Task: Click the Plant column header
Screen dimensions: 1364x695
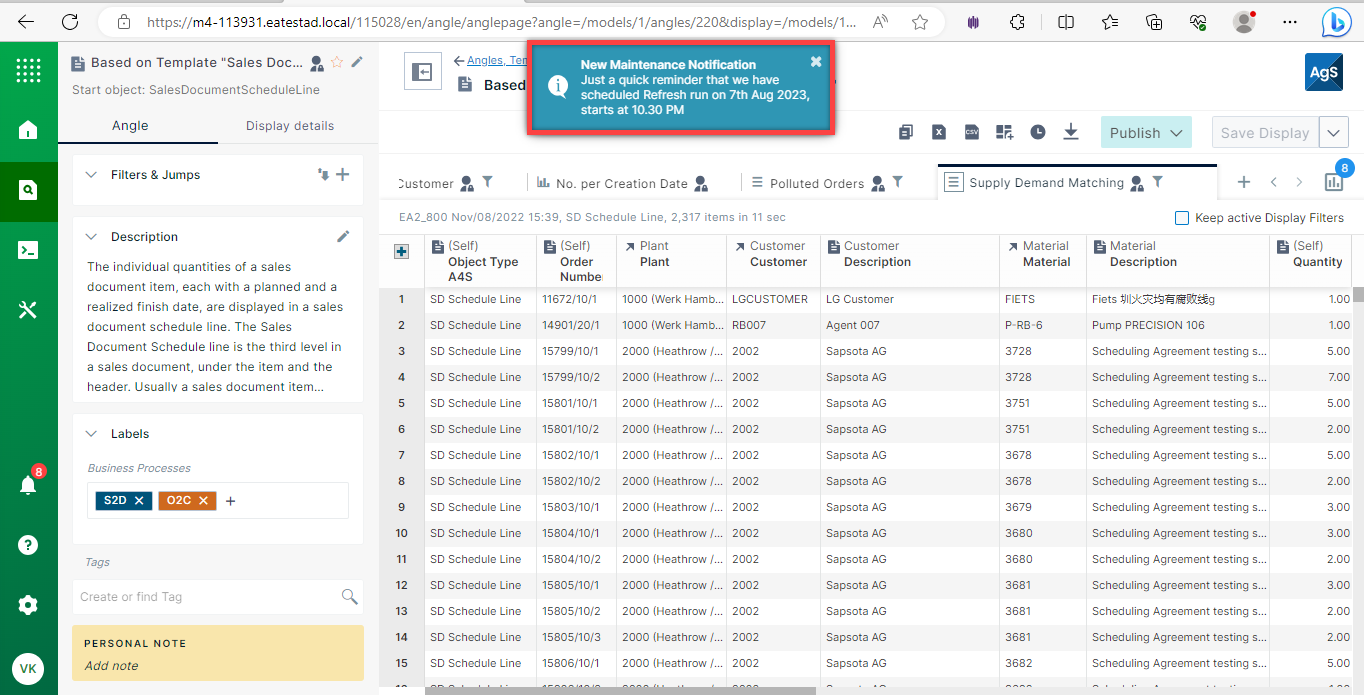Action: click(x=671, y=262)
